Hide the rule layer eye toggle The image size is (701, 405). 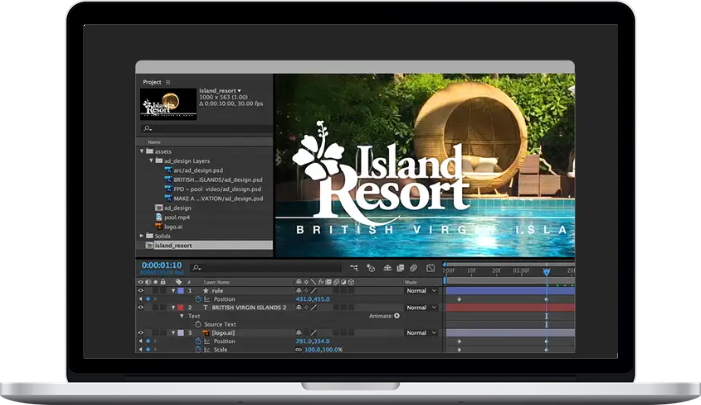pyautogui.click(x=140, y=291)
